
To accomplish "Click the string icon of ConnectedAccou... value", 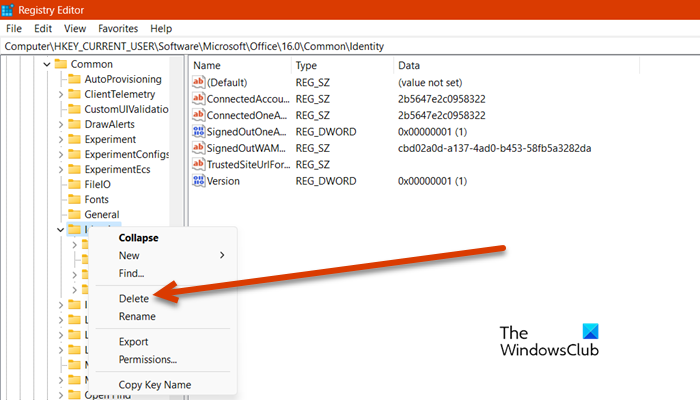I will pos(198,99).
